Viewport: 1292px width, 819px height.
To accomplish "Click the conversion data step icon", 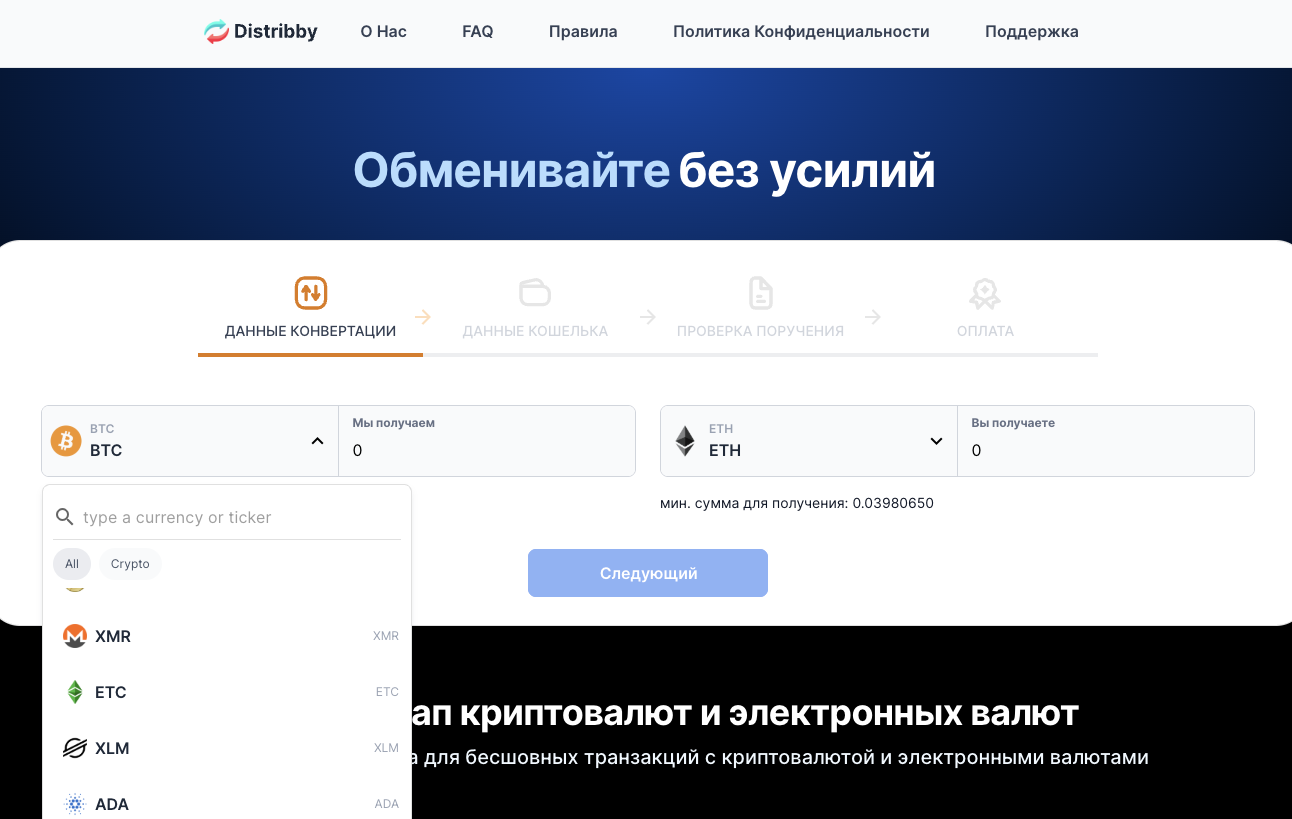I will click(x=310, y=293).
